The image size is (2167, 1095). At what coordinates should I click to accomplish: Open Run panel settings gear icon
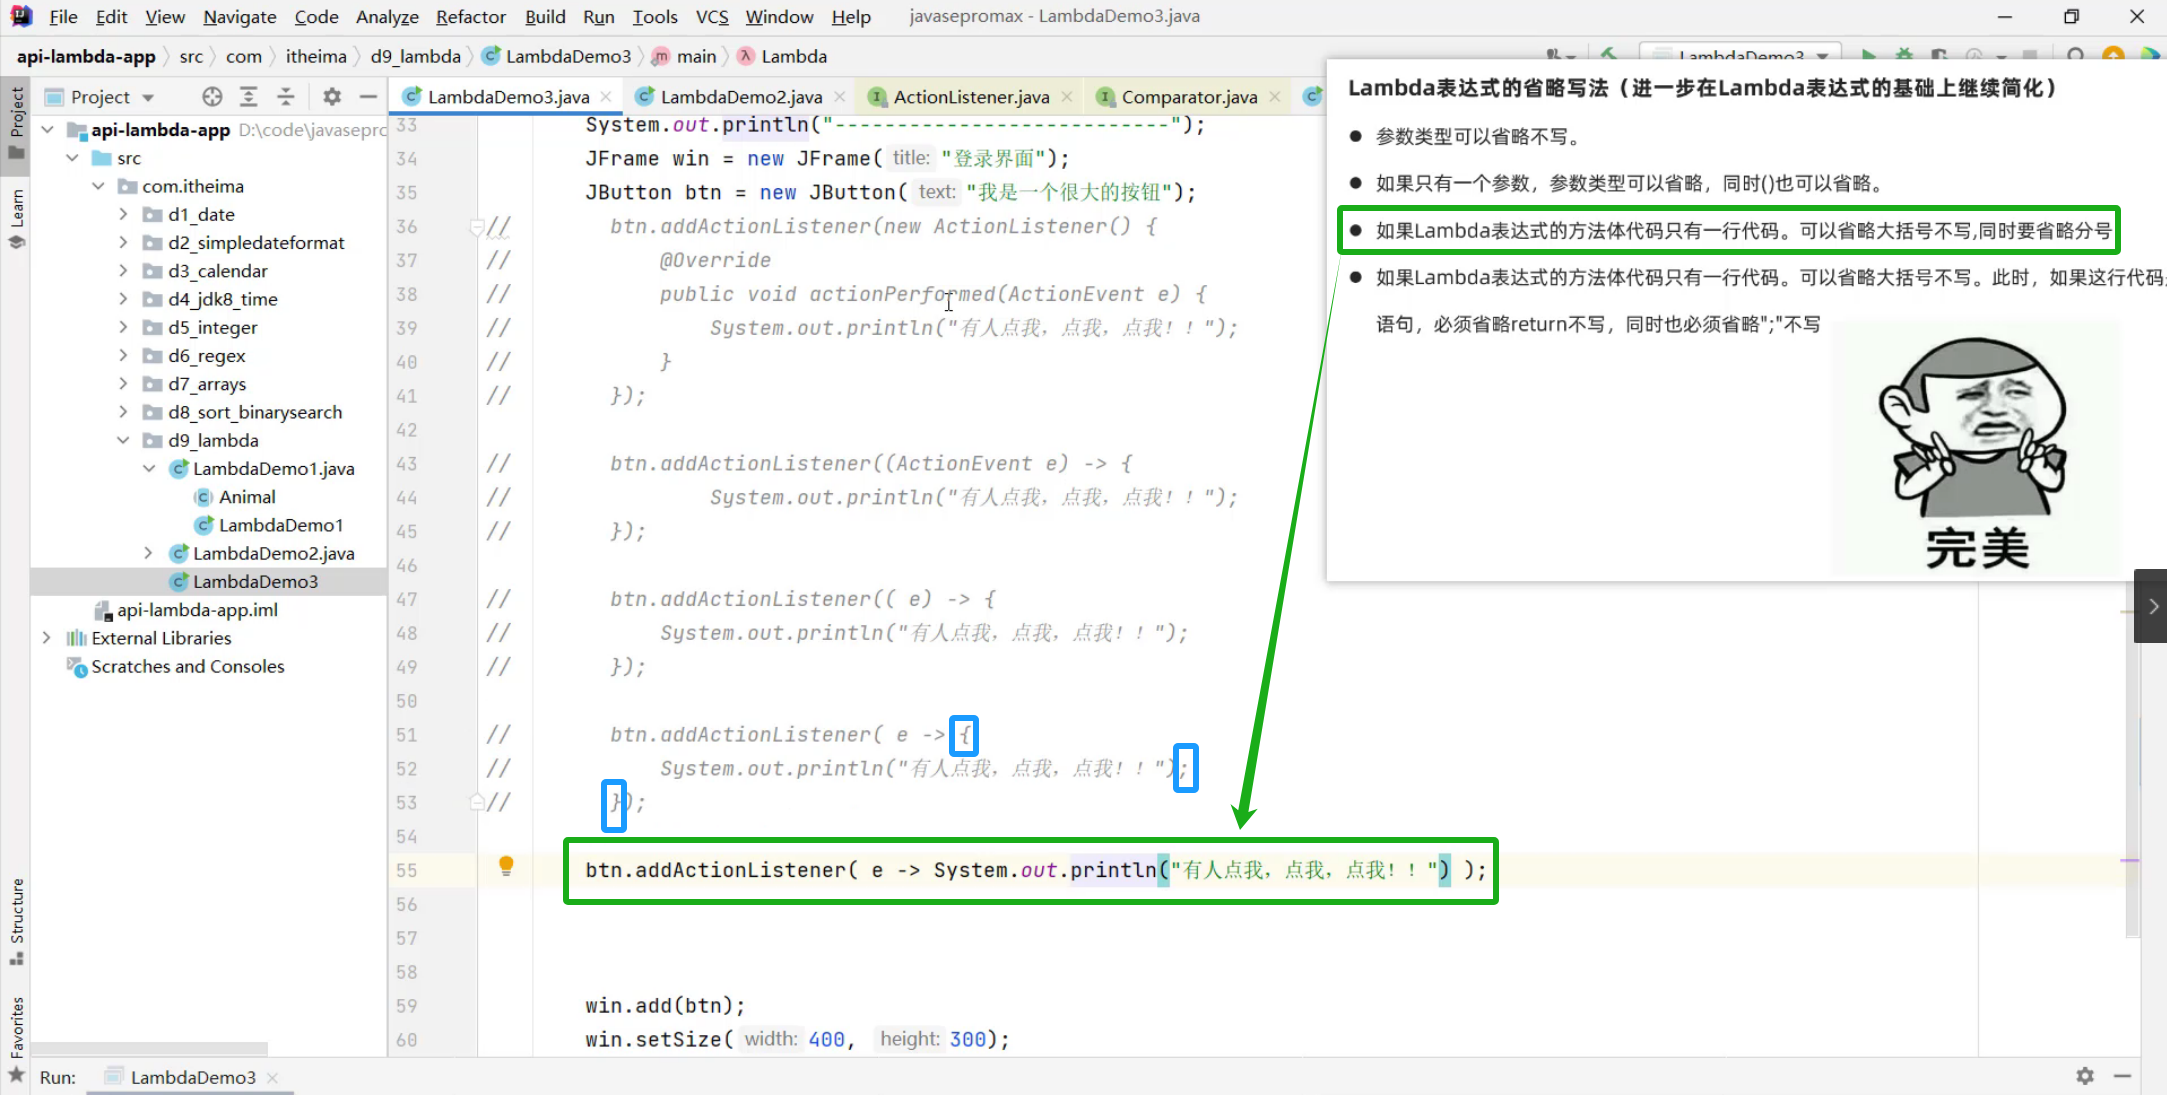point(2084,1076)
